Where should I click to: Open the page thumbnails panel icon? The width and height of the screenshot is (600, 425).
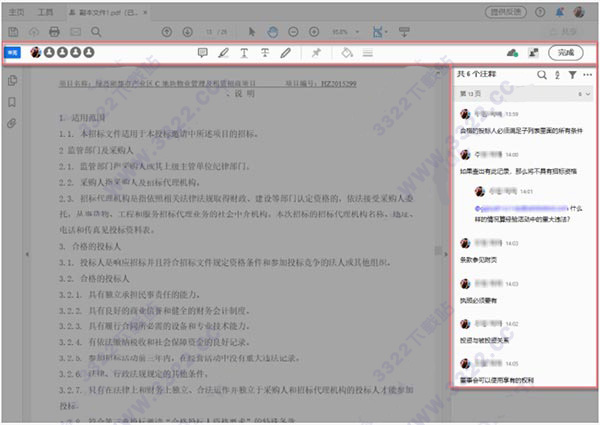tap(12, 80)
